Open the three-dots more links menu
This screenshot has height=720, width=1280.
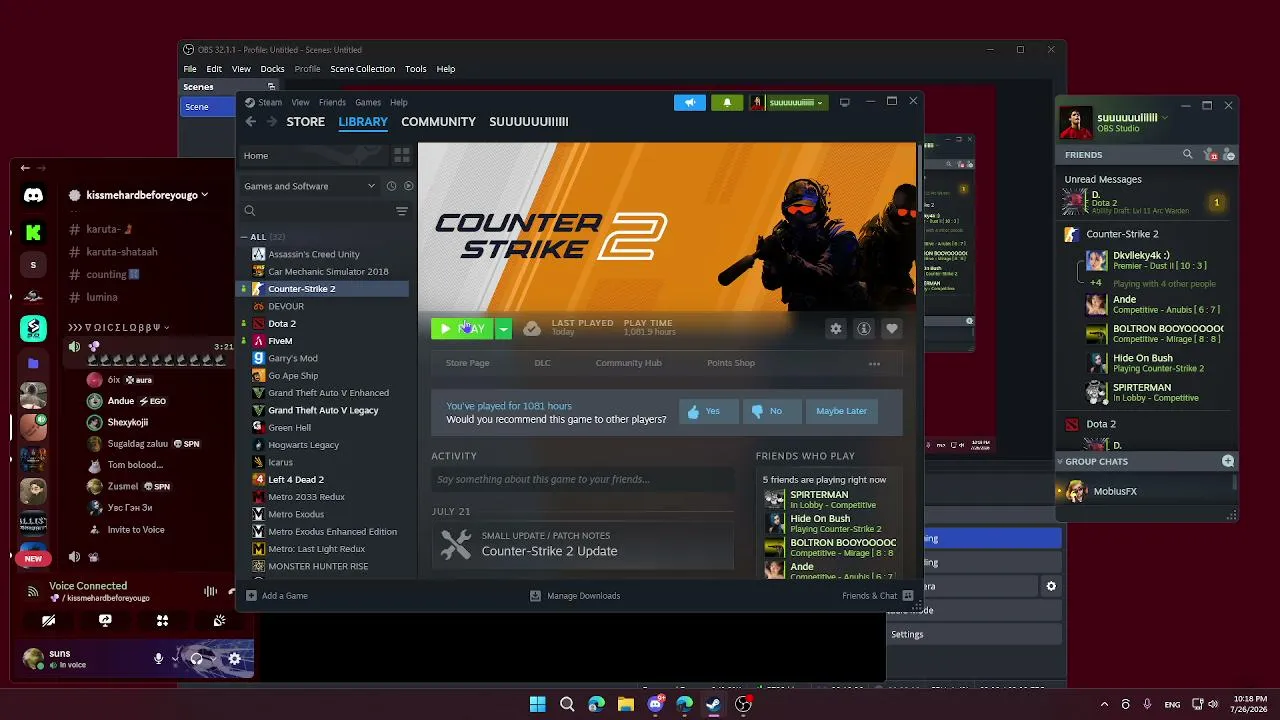[874, 364]
